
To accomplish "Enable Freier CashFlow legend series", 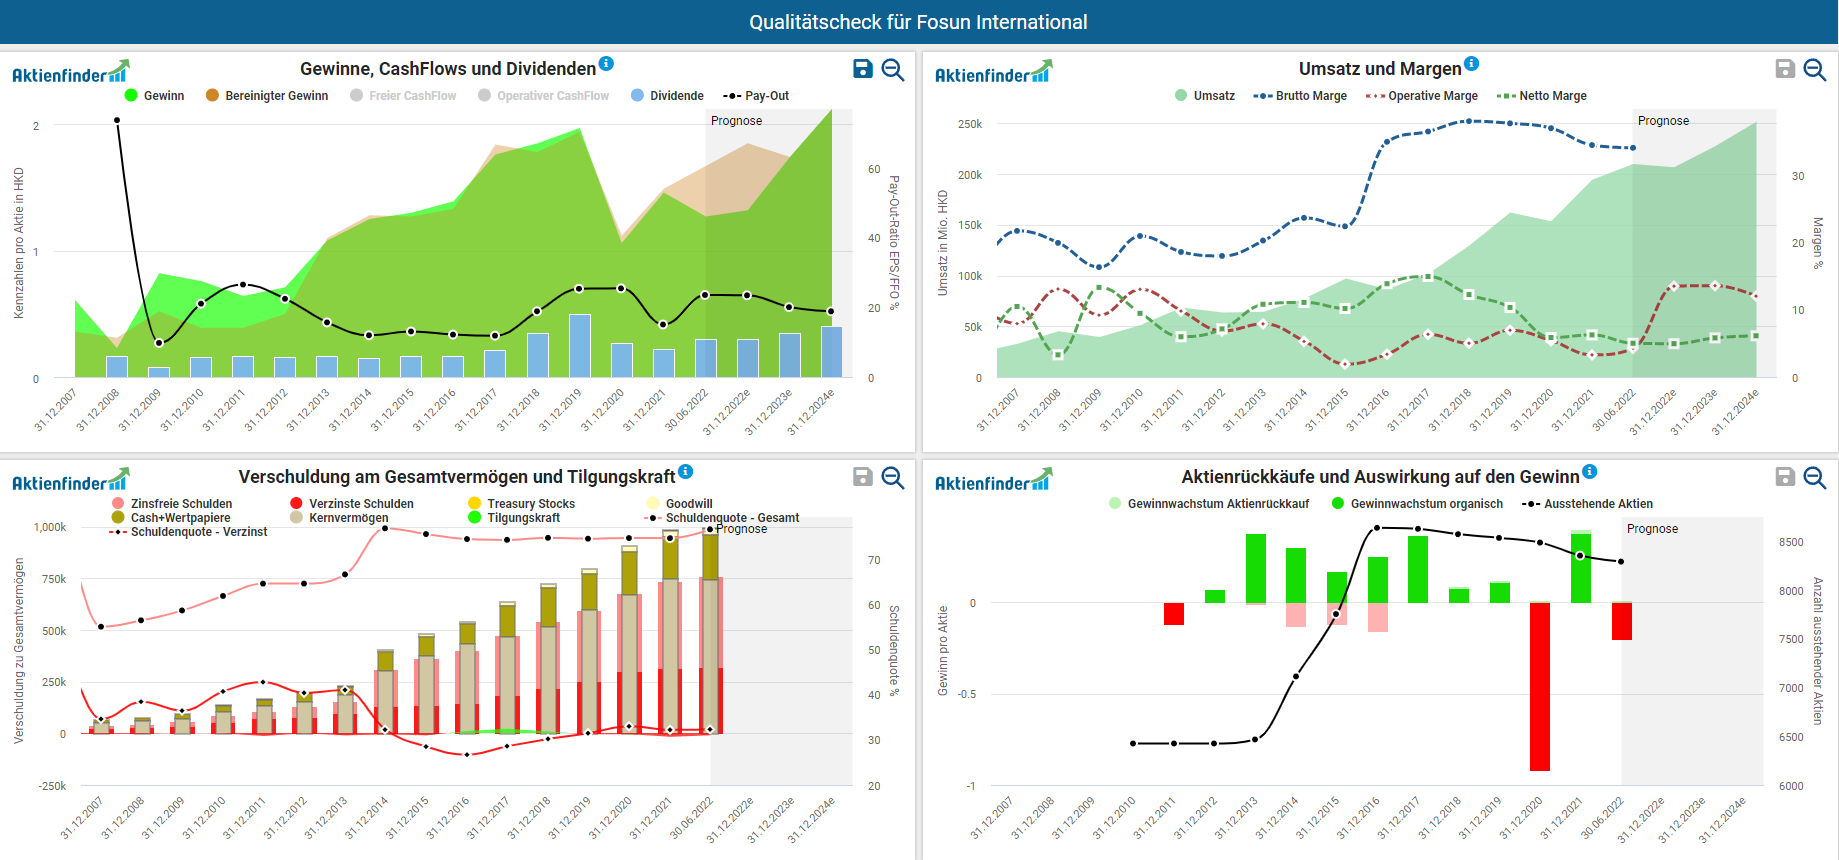I will click(411, 96).
